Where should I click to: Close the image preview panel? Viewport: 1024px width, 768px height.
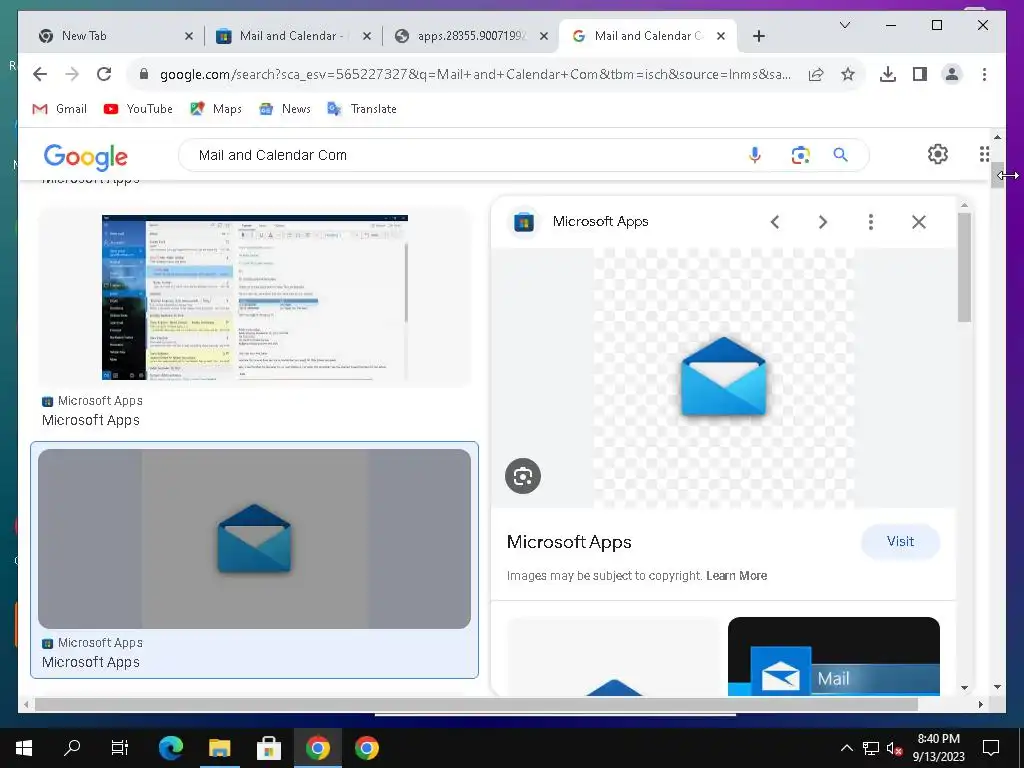[x=919, y=222]
